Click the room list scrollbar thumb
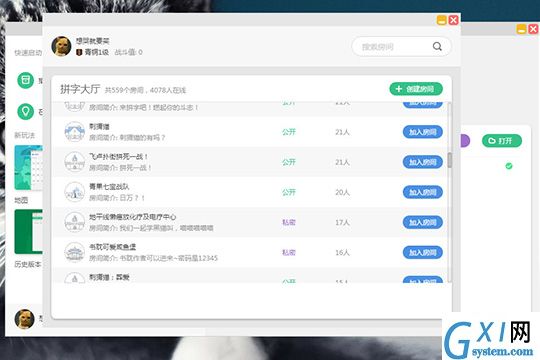This screenshot has width=540, height=360. tap(449, 160)
